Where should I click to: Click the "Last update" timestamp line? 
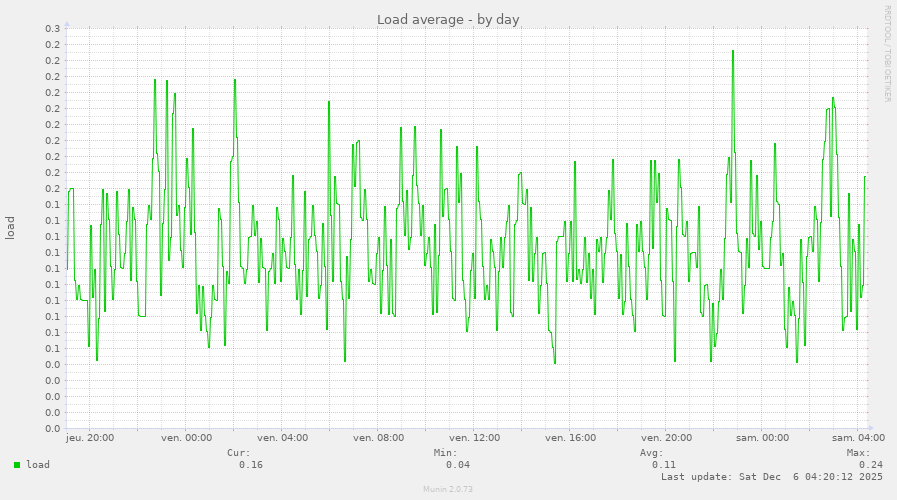[772, 477]
